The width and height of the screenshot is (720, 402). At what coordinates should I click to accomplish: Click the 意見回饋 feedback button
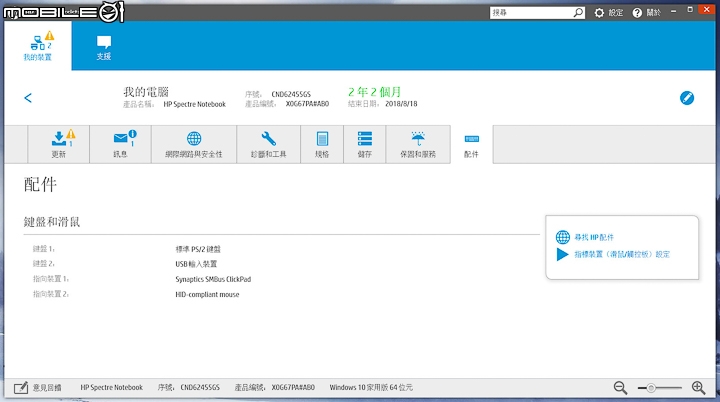(x=38, y=388)
